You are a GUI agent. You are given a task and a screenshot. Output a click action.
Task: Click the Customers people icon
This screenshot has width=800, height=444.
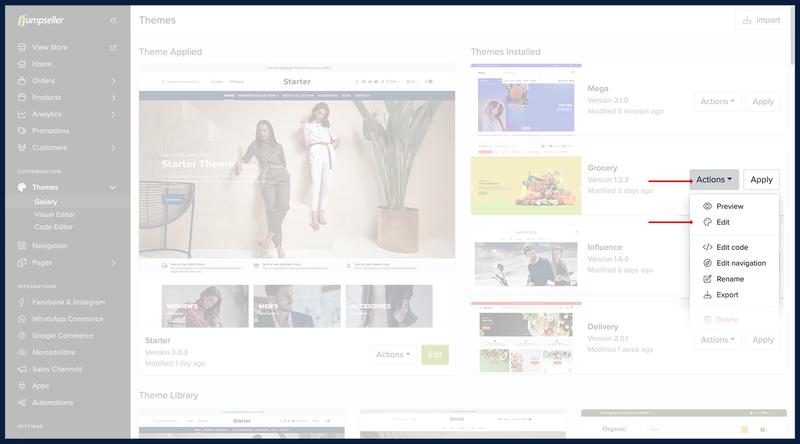[x=21, y=147]
